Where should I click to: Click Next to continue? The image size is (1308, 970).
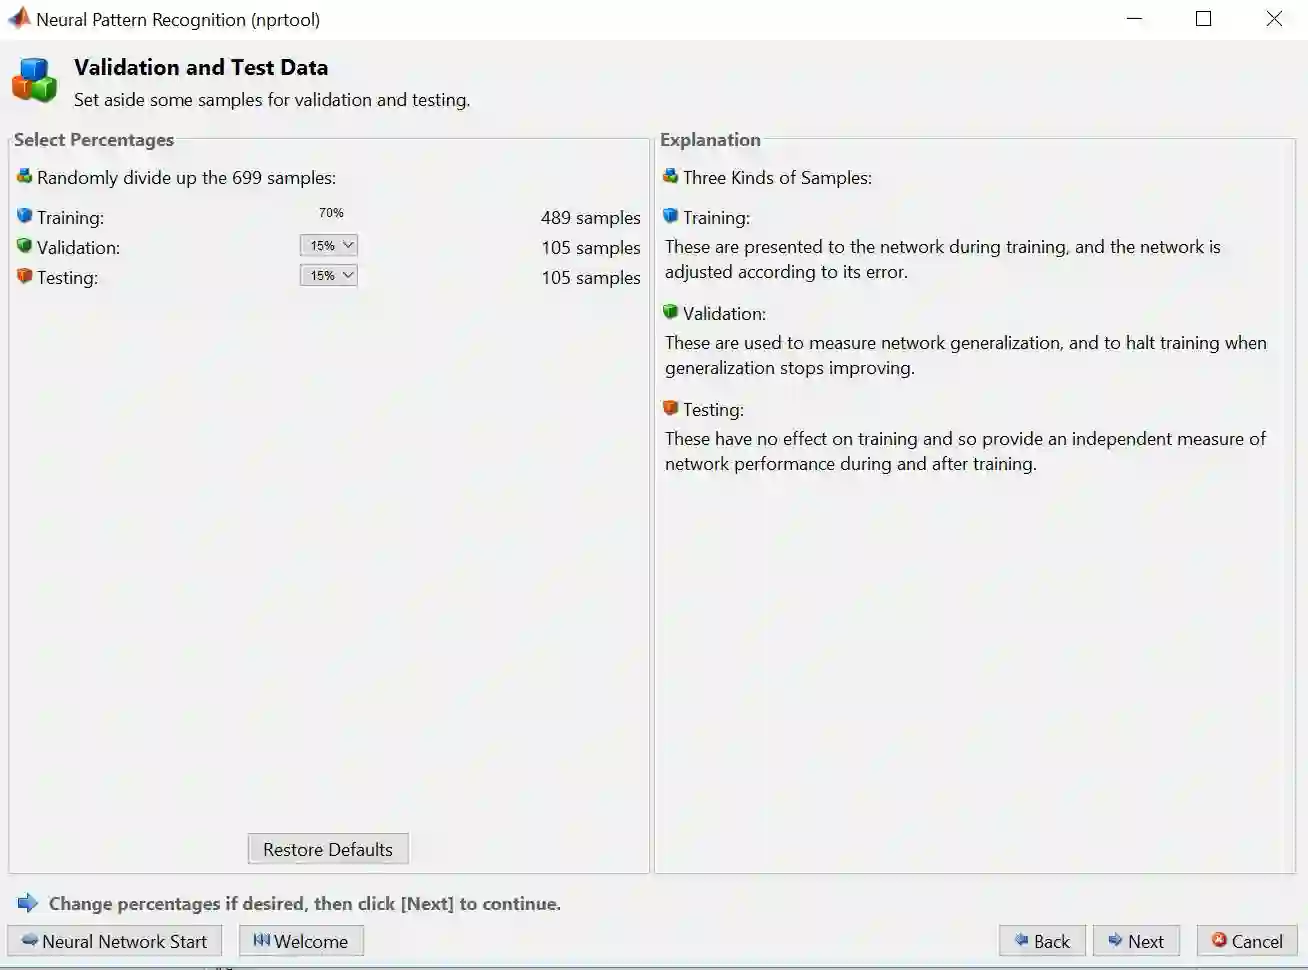click(1136, 941)
